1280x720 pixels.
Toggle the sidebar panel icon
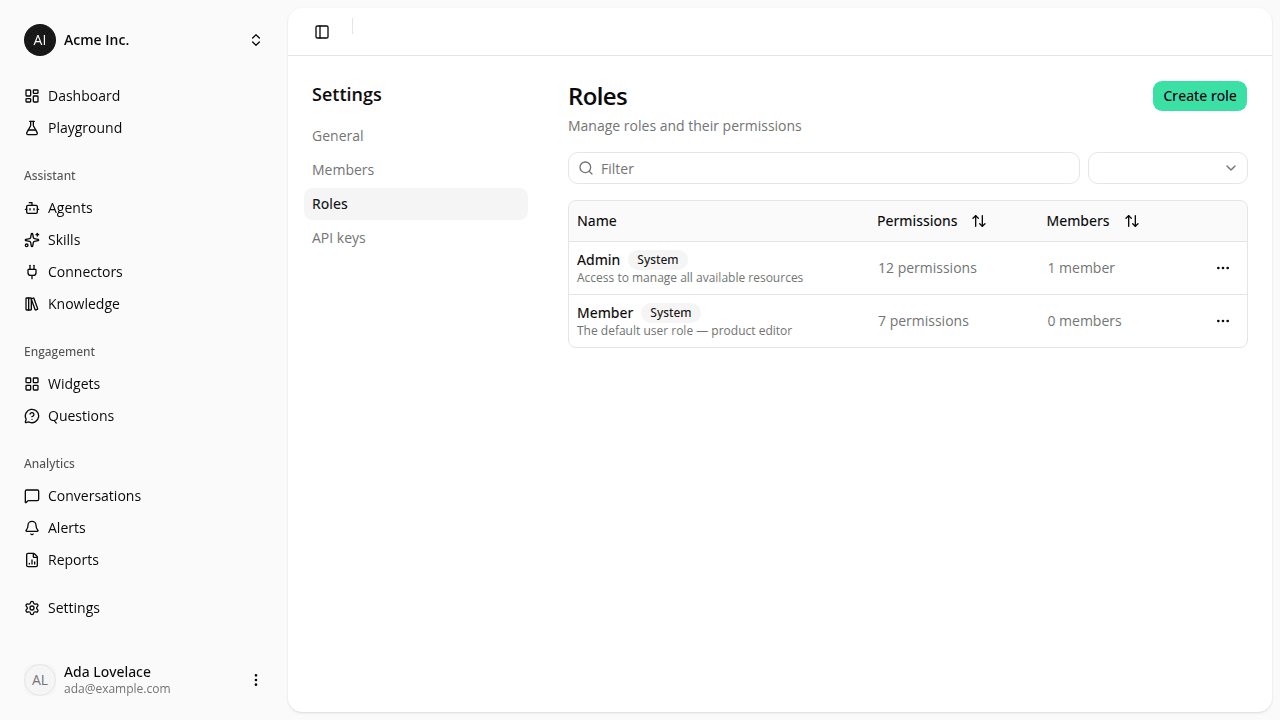pos(322,32)
